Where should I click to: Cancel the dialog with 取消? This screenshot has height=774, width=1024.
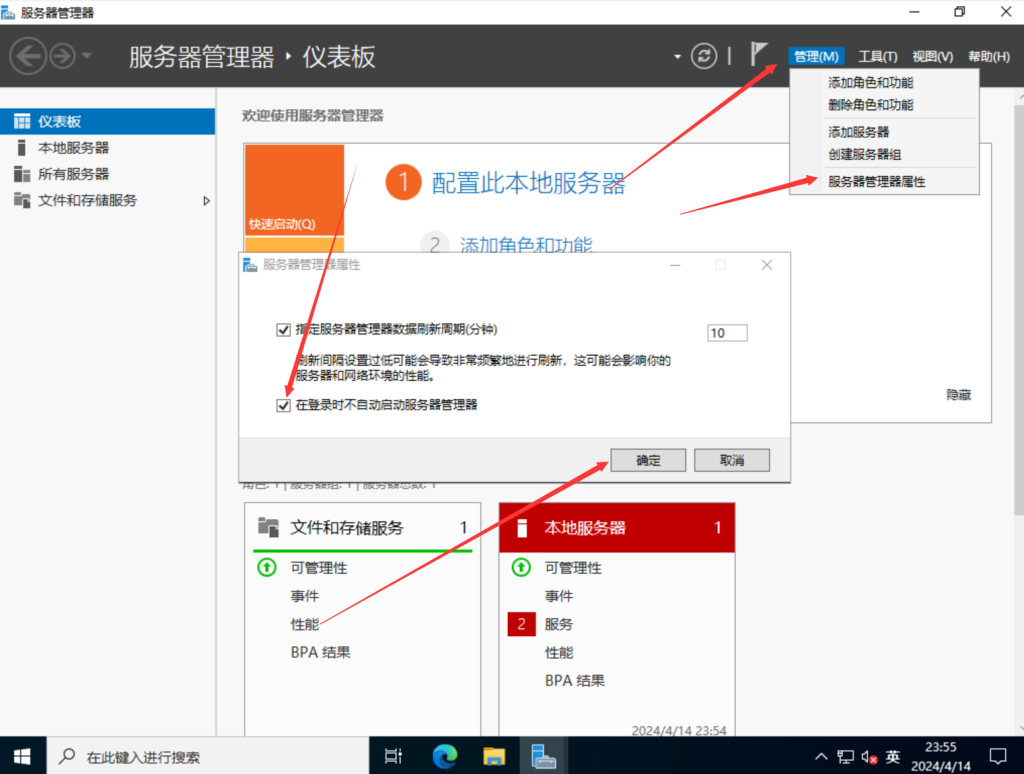(x=732, y=460)
